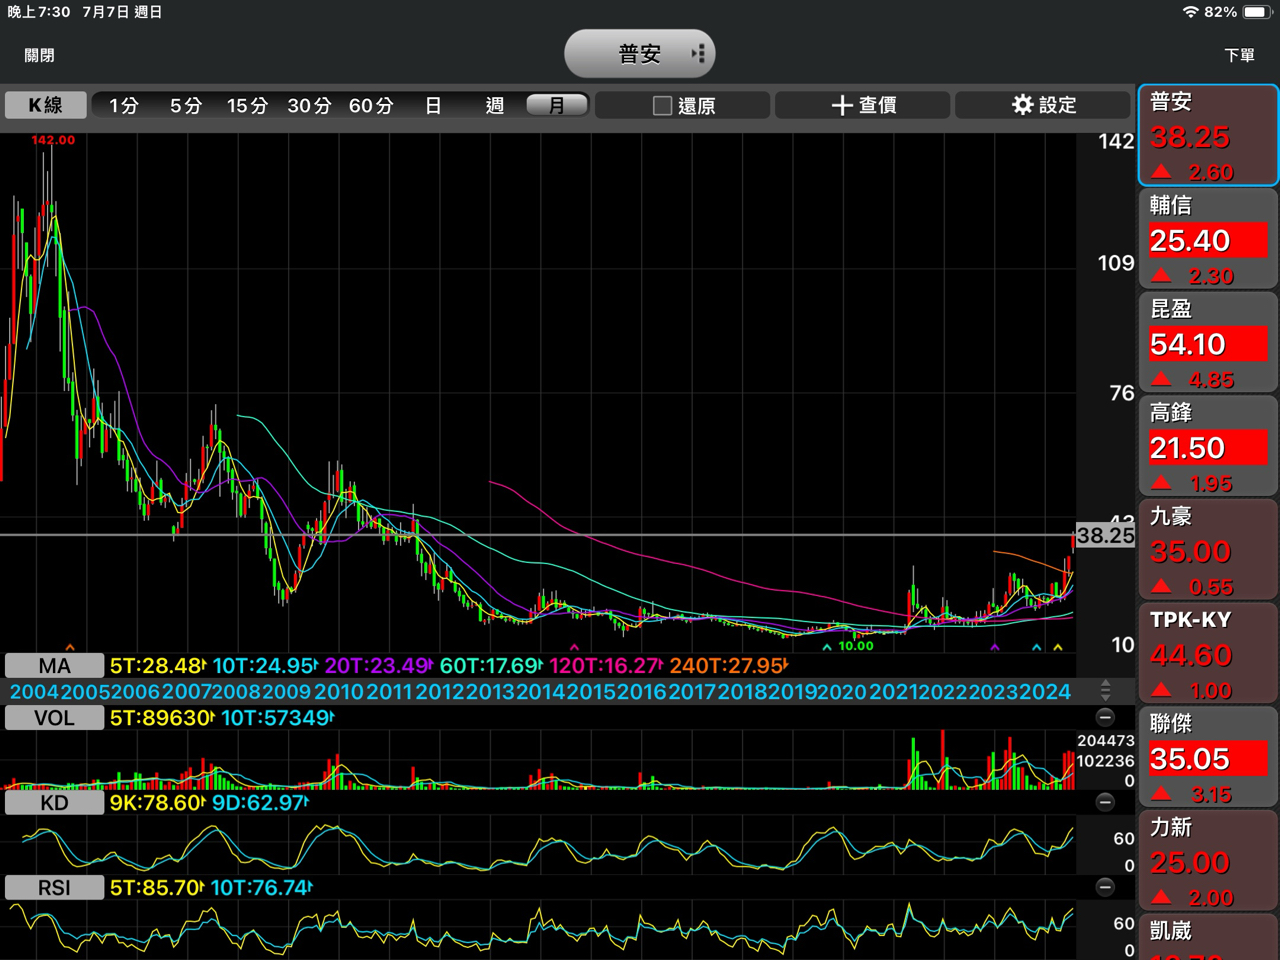Image resolution: width=1280 pixels, height=960 pixels.
Task: Select TPK-KY in the watchlist
Action: click(1208, 652)
